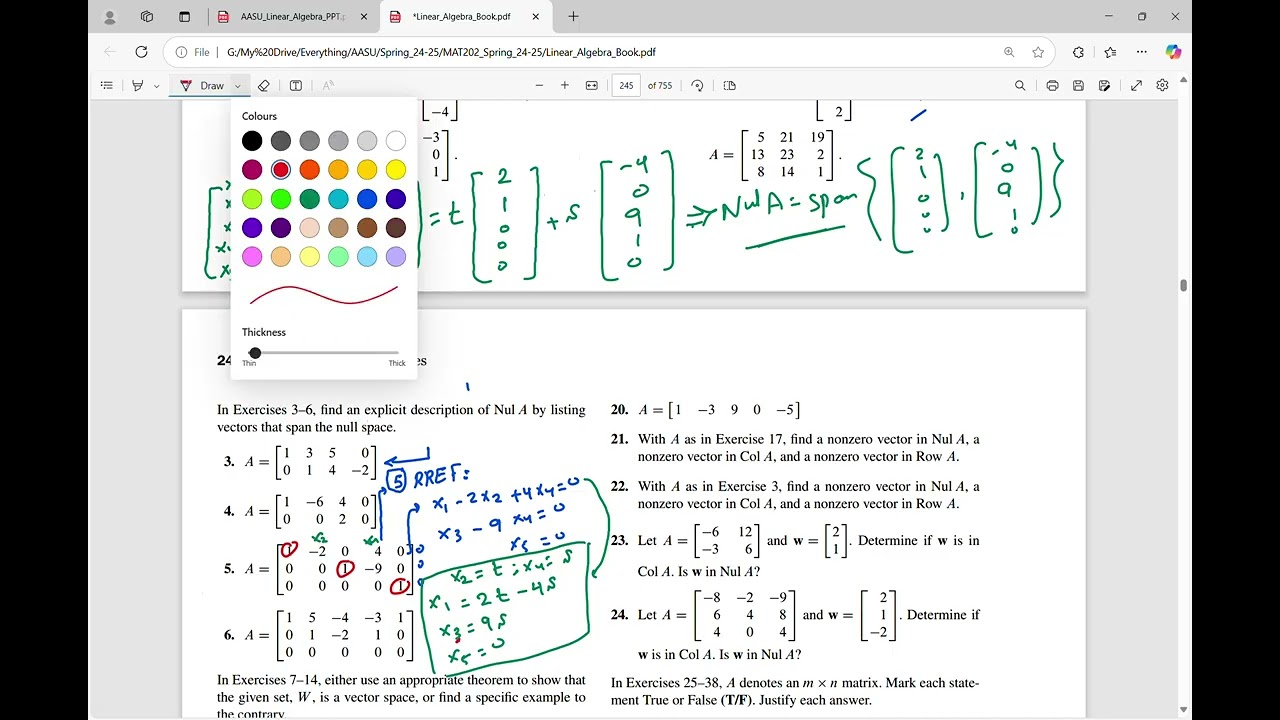Select the Erase tool
Image resolution: width=1280 pixels, height=720 pixels.
coord(264,86)
